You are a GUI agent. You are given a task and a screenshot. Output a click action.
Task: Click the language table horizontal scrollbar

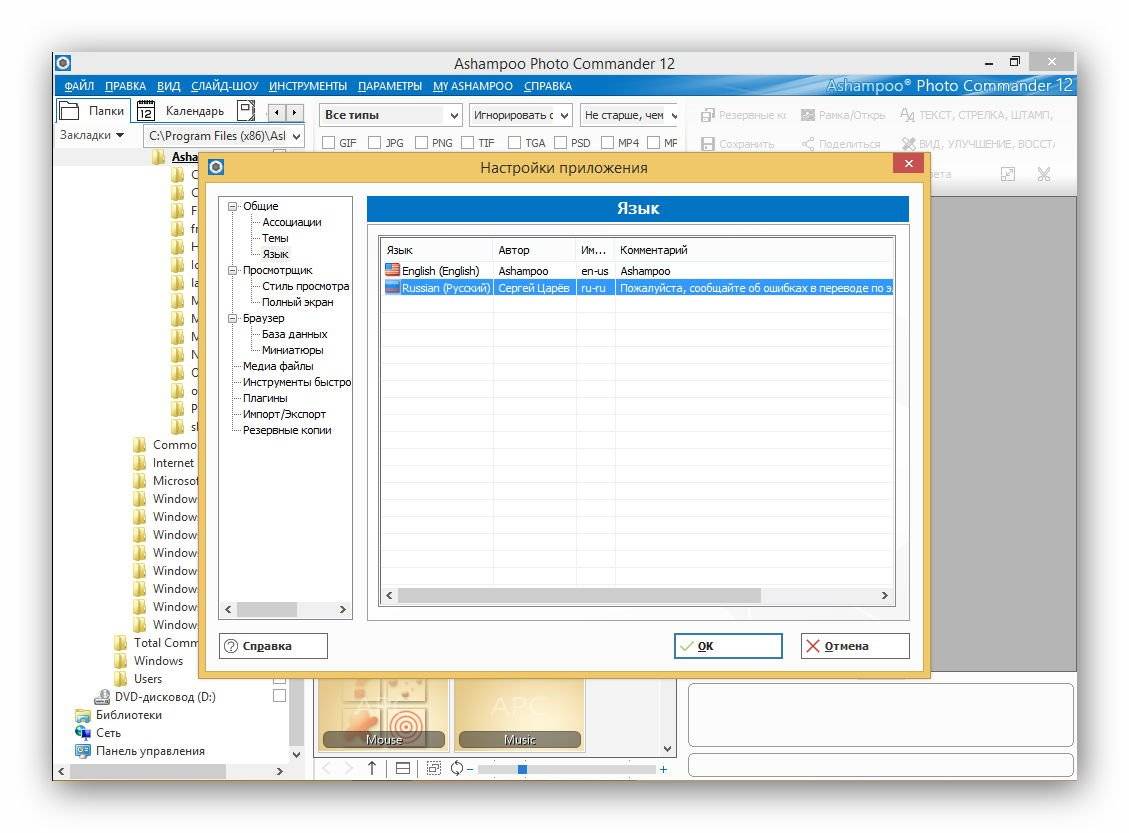coord(580,595)
